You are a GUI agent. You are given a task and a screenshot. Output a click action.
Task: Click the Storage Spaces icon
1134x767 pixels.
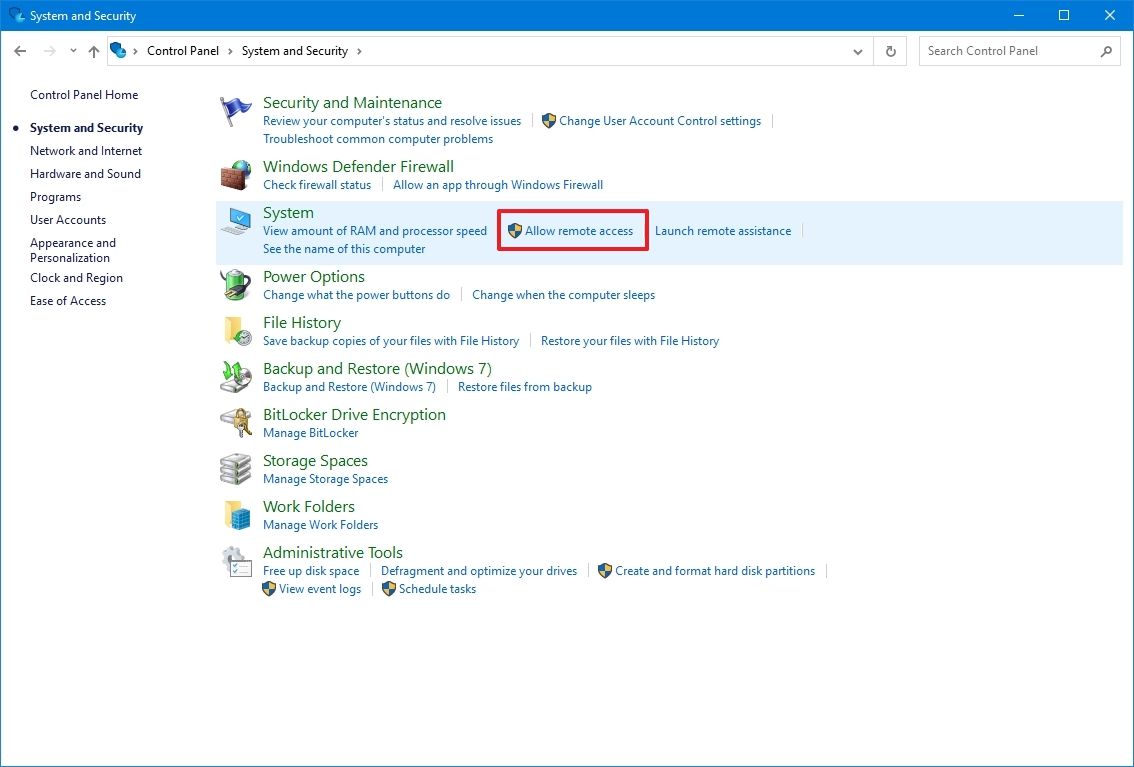coord(235,469)
